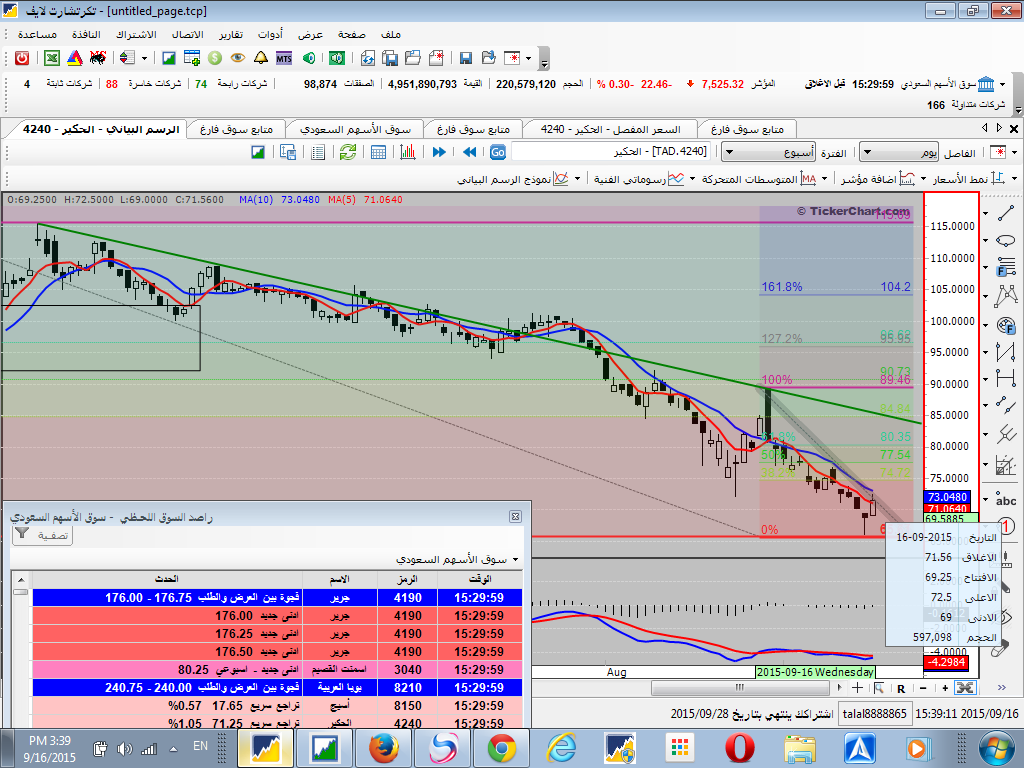Open the ملف menu
This screenshot has height=768, width=1024.
click(391, 35)
